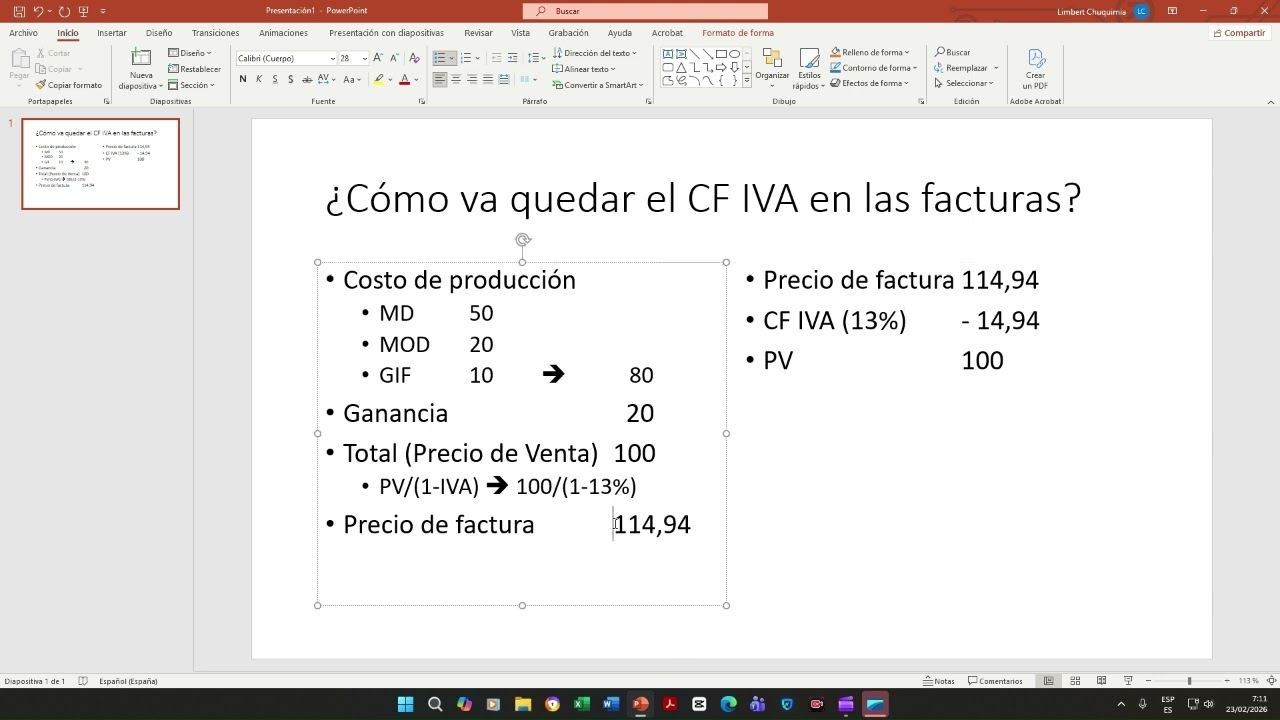Toggle strikethrough abc formatting

(308, 79)
